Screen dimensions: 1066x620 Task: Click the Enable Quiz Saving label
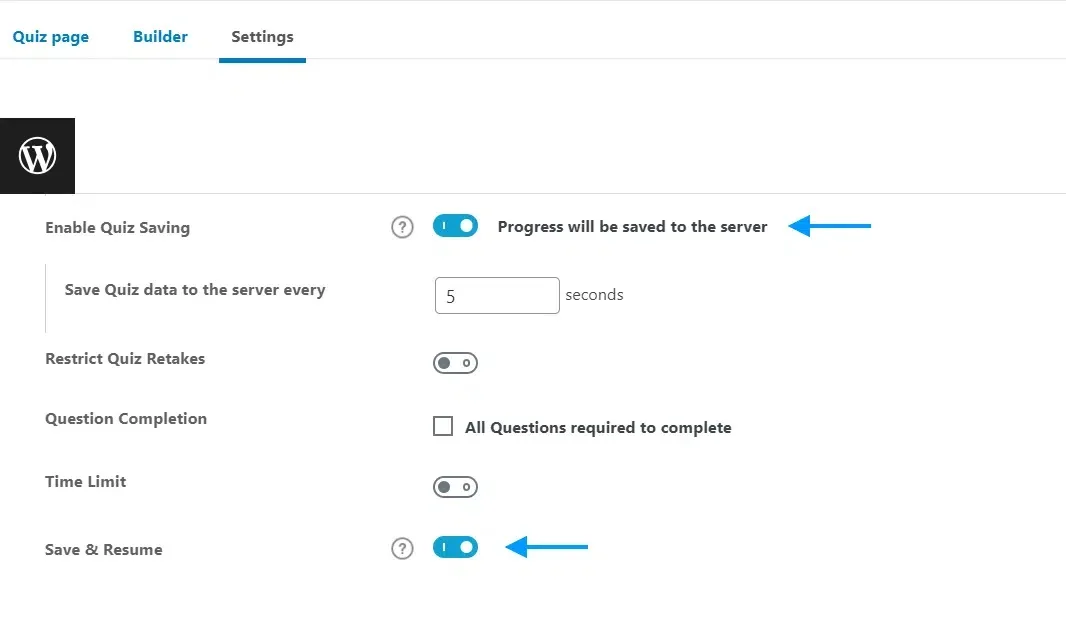point(117,227)
